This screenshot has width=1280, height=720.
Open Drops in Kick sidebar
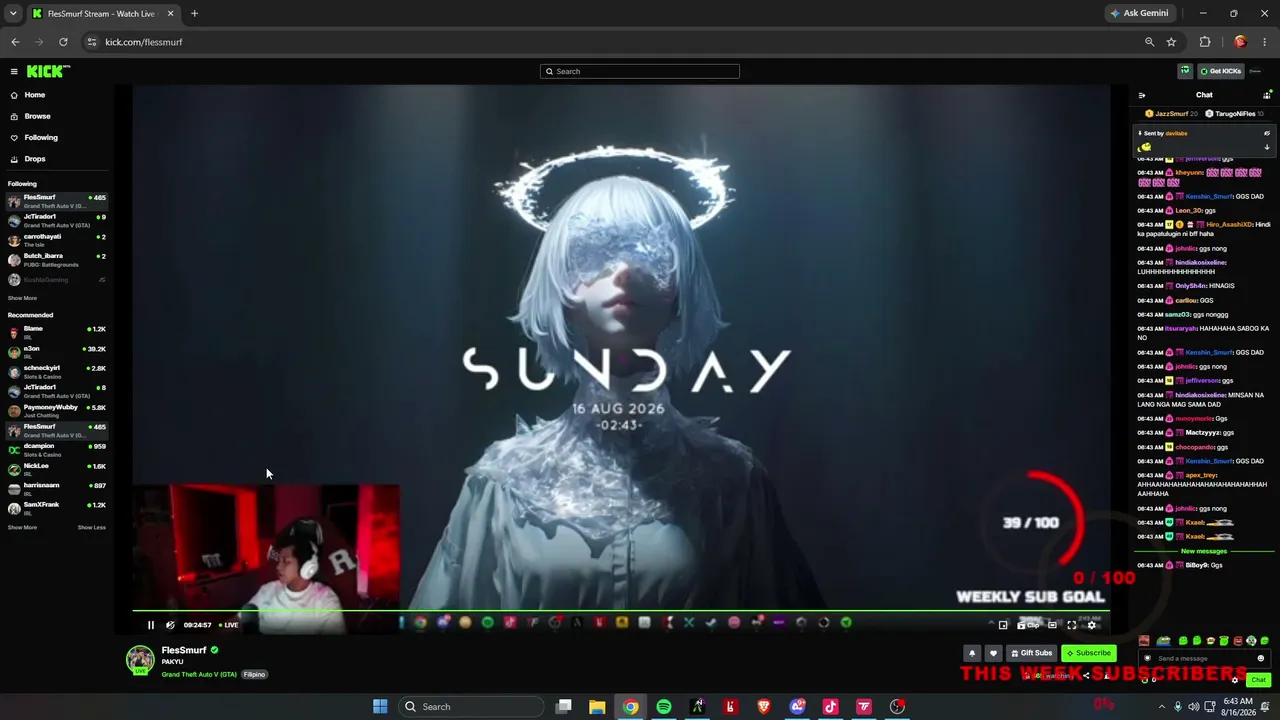pyautogui.click(x=59, y=159)
